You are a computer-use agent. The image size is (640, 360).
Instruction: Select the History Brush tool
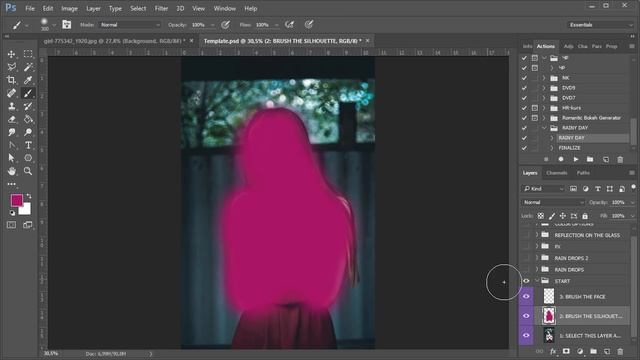(28, 106)
